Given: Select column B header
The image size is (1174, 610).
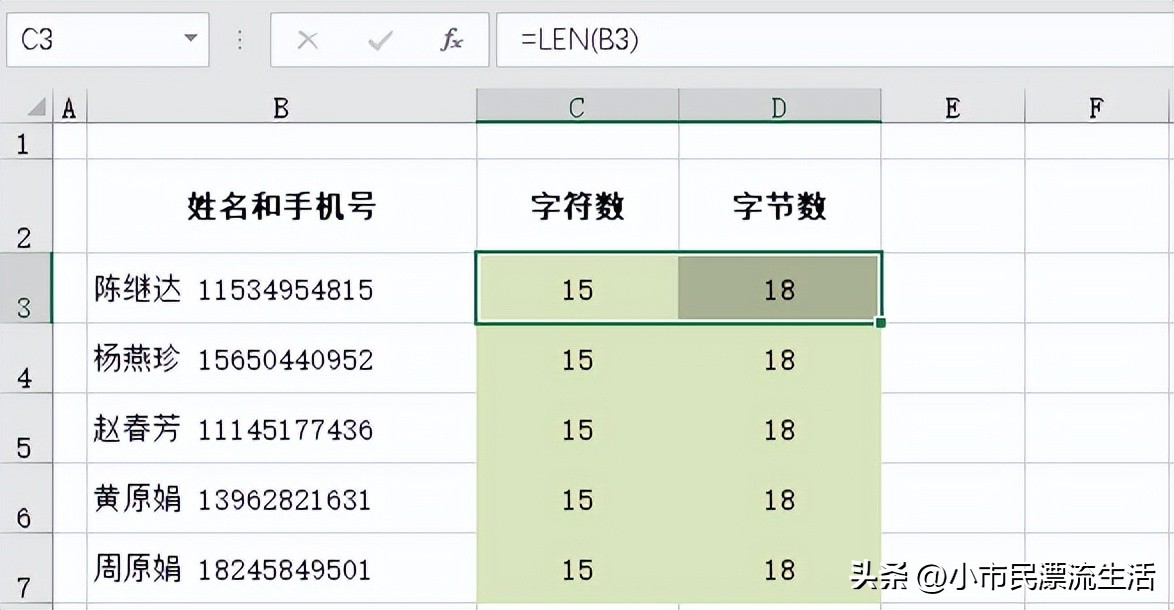Looking at the screenshot, I should 282,107.
